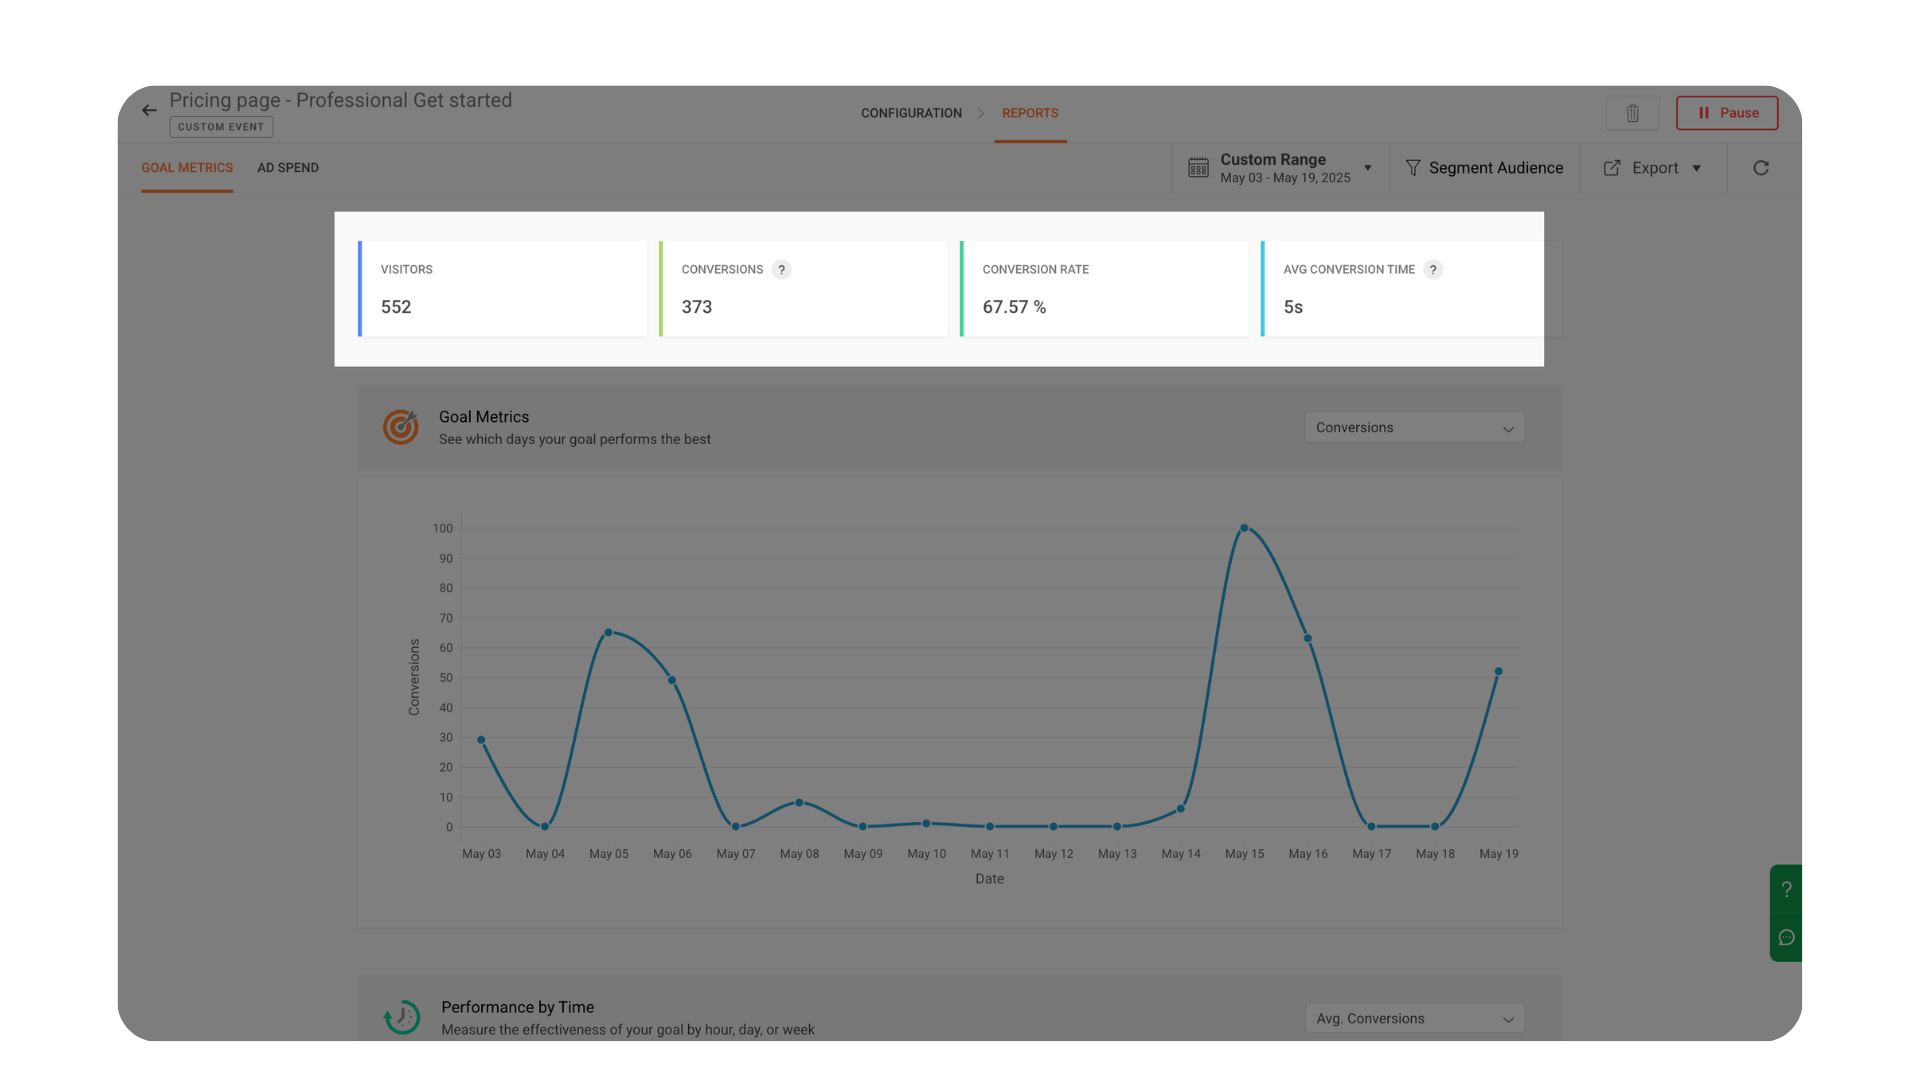Click the back arrow icon
1920x1080 pixels.
pos(149,111)
